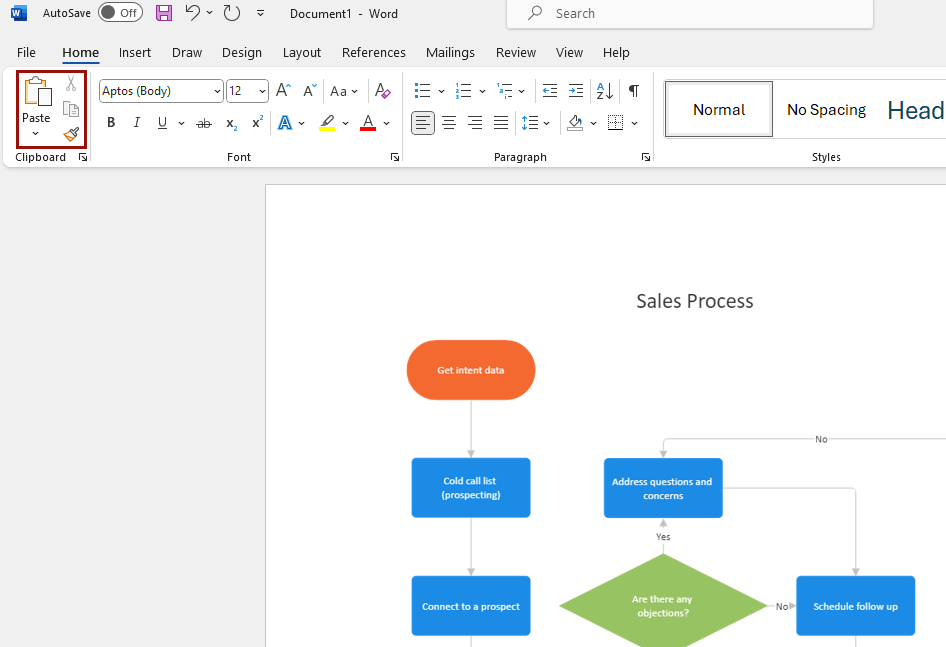Click the Grow Font size icon
The image size is (946, 647).
coord(283,91)
